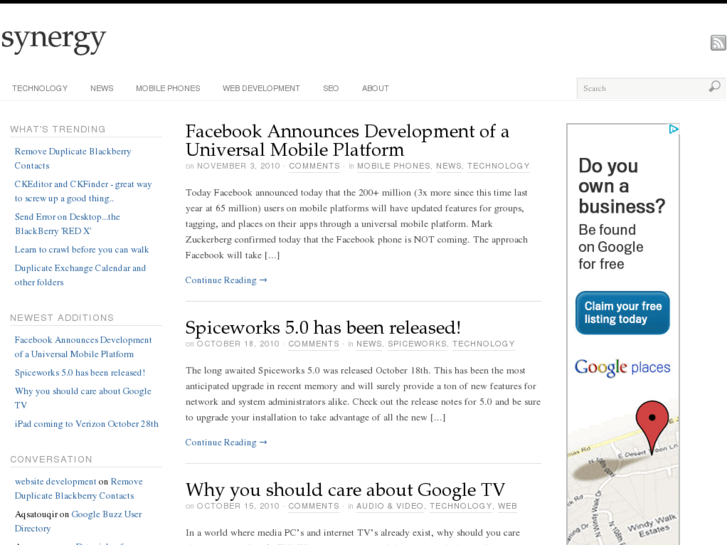Open the News menu item
727x545 pixels.
pyautogui.click(x=102, y=88)
